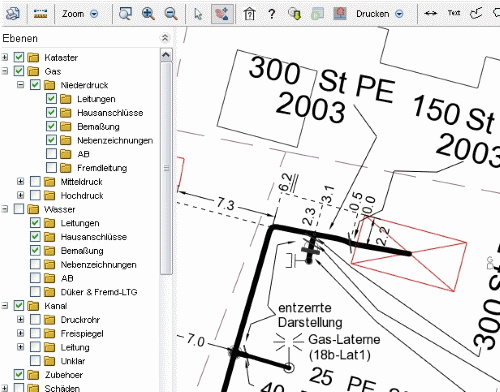The width and height of the screenshot is (500, 392).
Task: Collapse the Kanal tree node
Action: click(5, 305)
